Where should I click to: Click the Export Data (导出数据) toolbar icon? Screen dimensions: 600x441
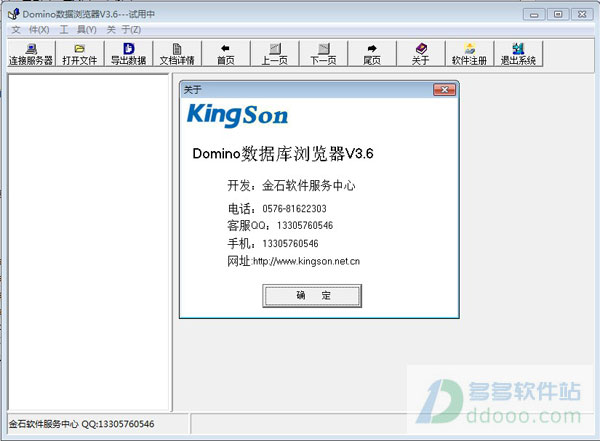coord(129,54)
